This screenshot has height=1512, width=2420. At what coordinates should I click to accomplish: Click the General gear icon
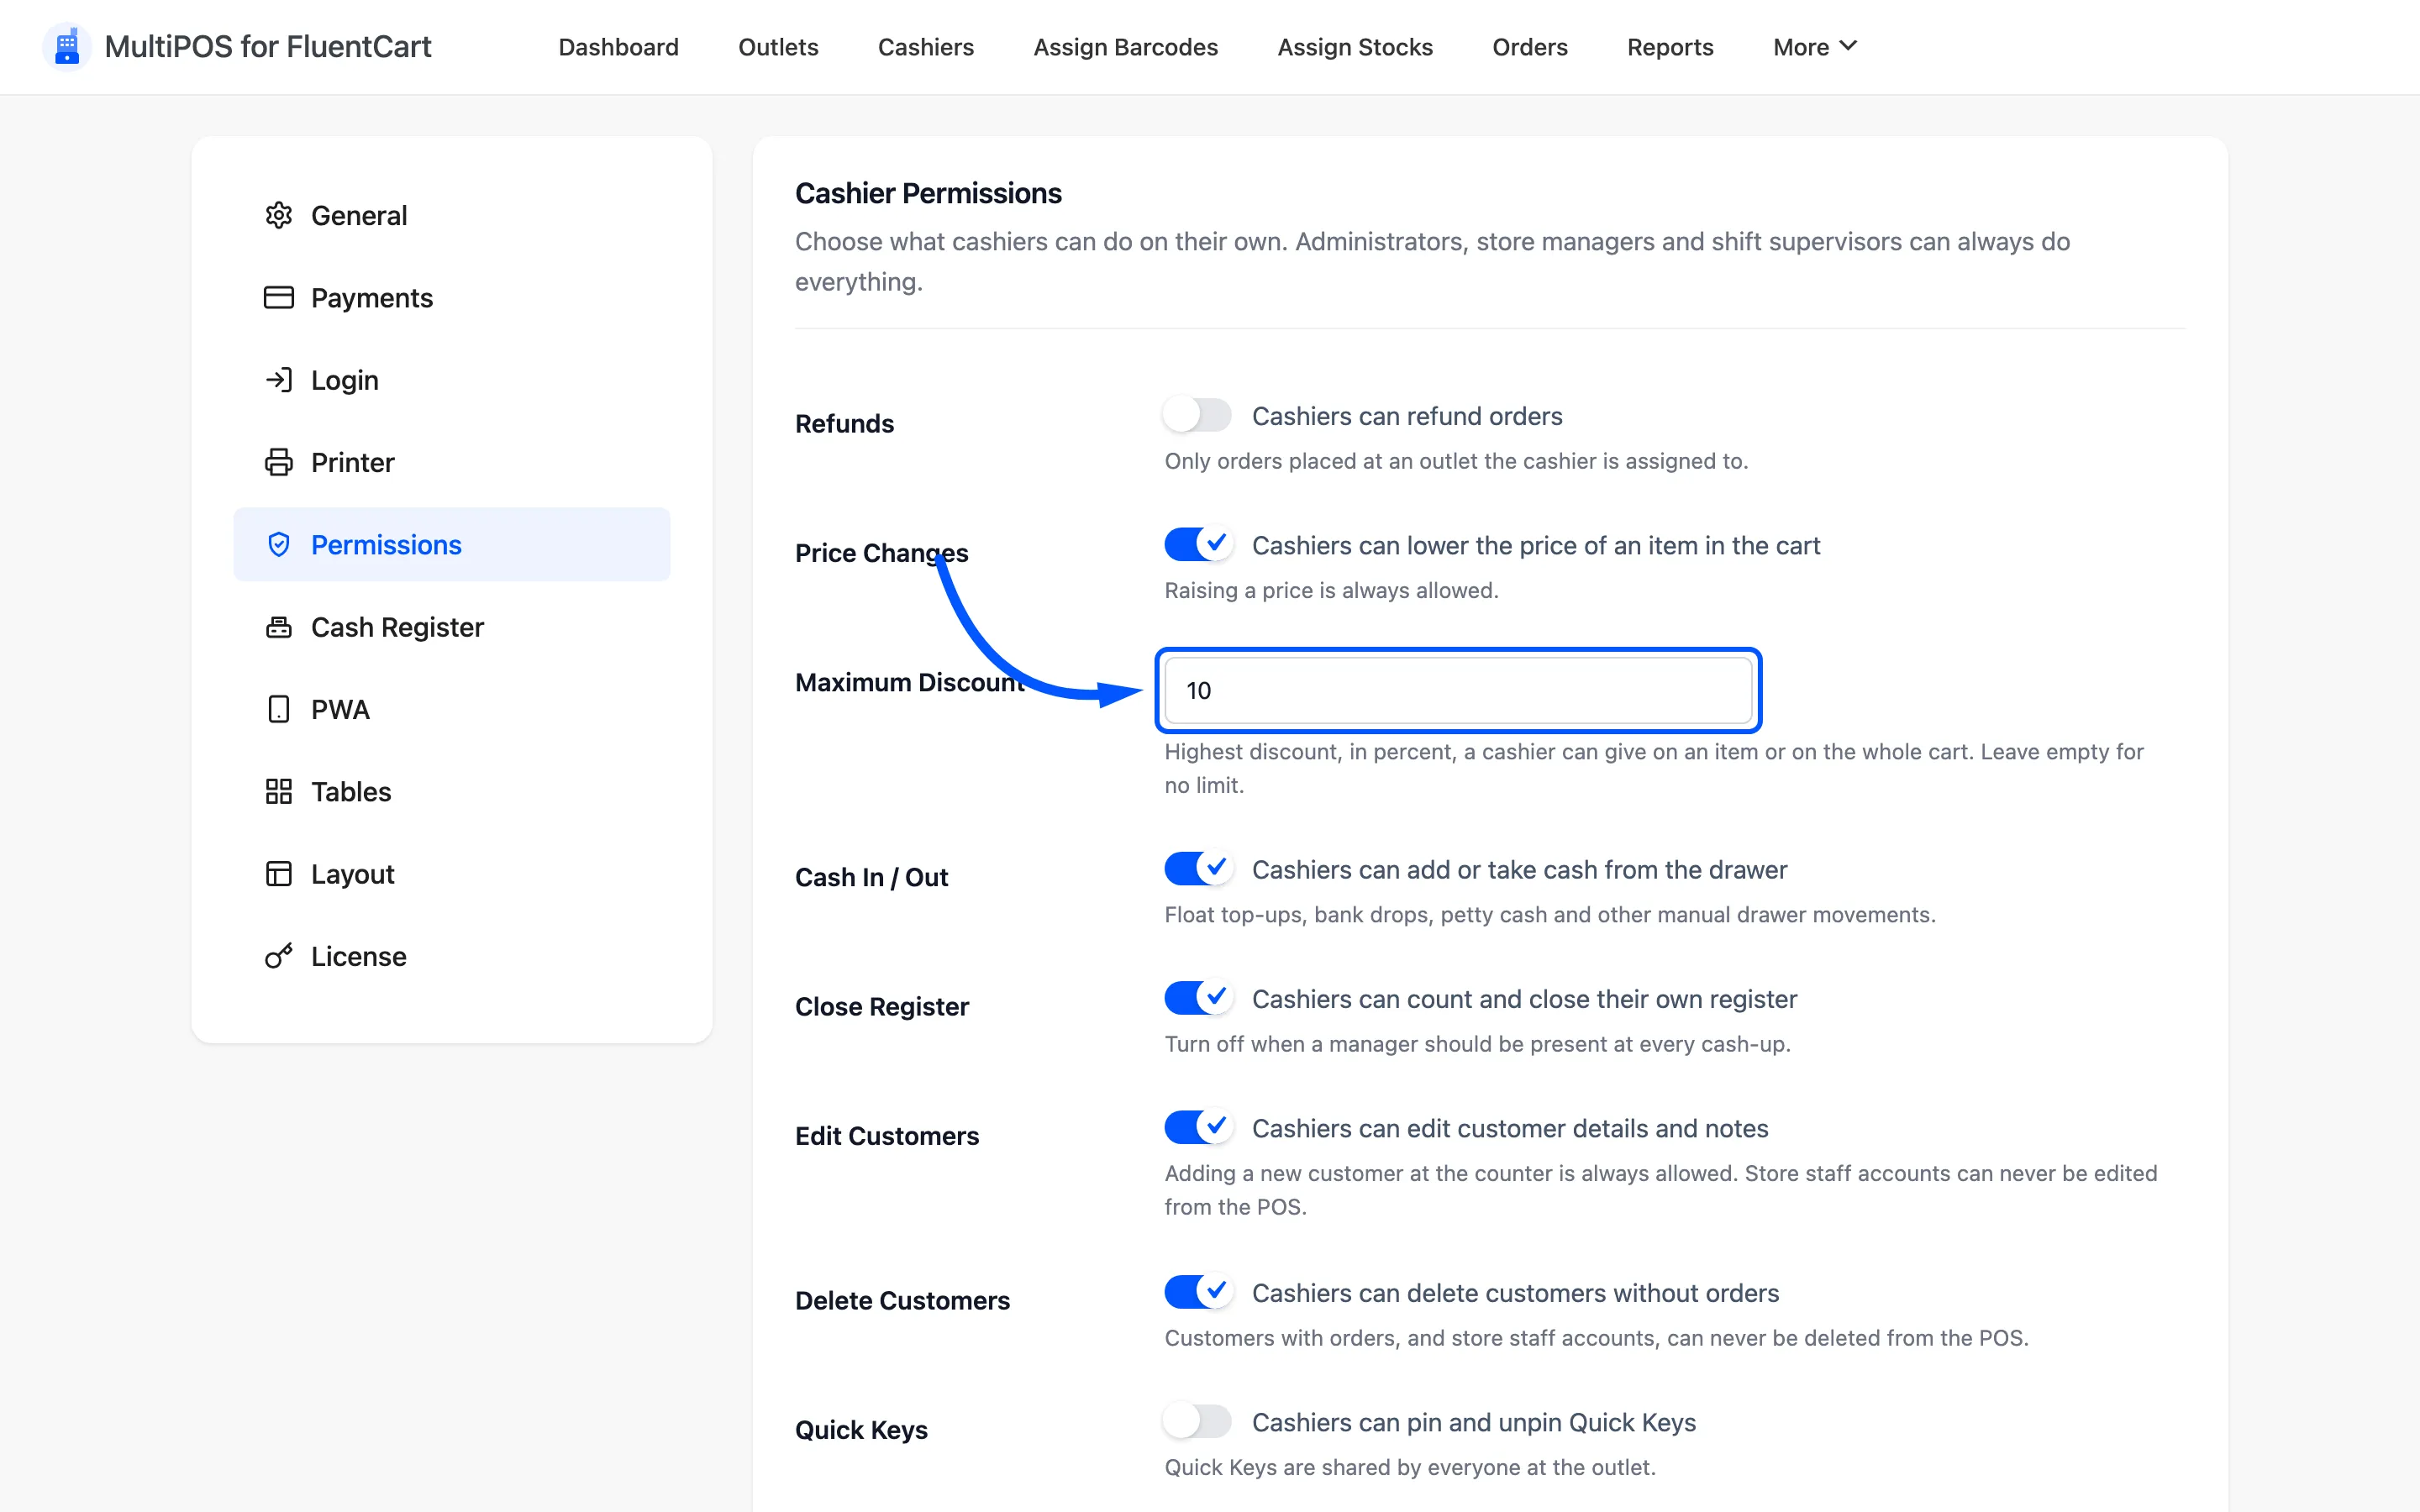(278, 215)
